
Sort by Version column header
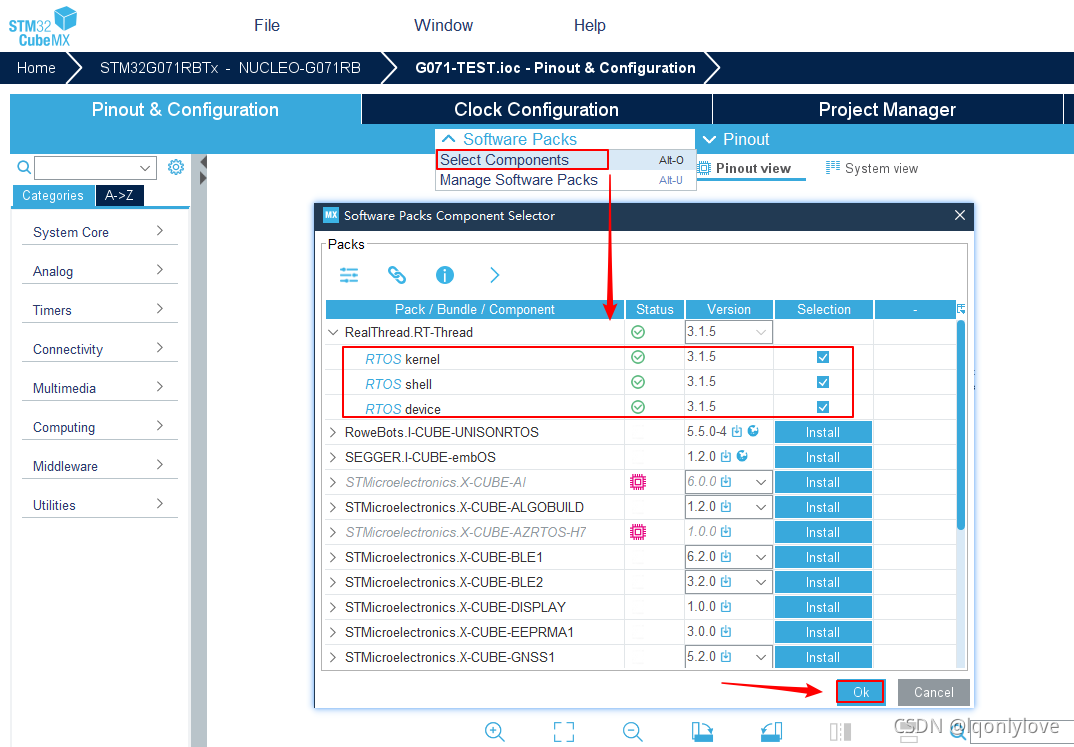click(729, 309)
